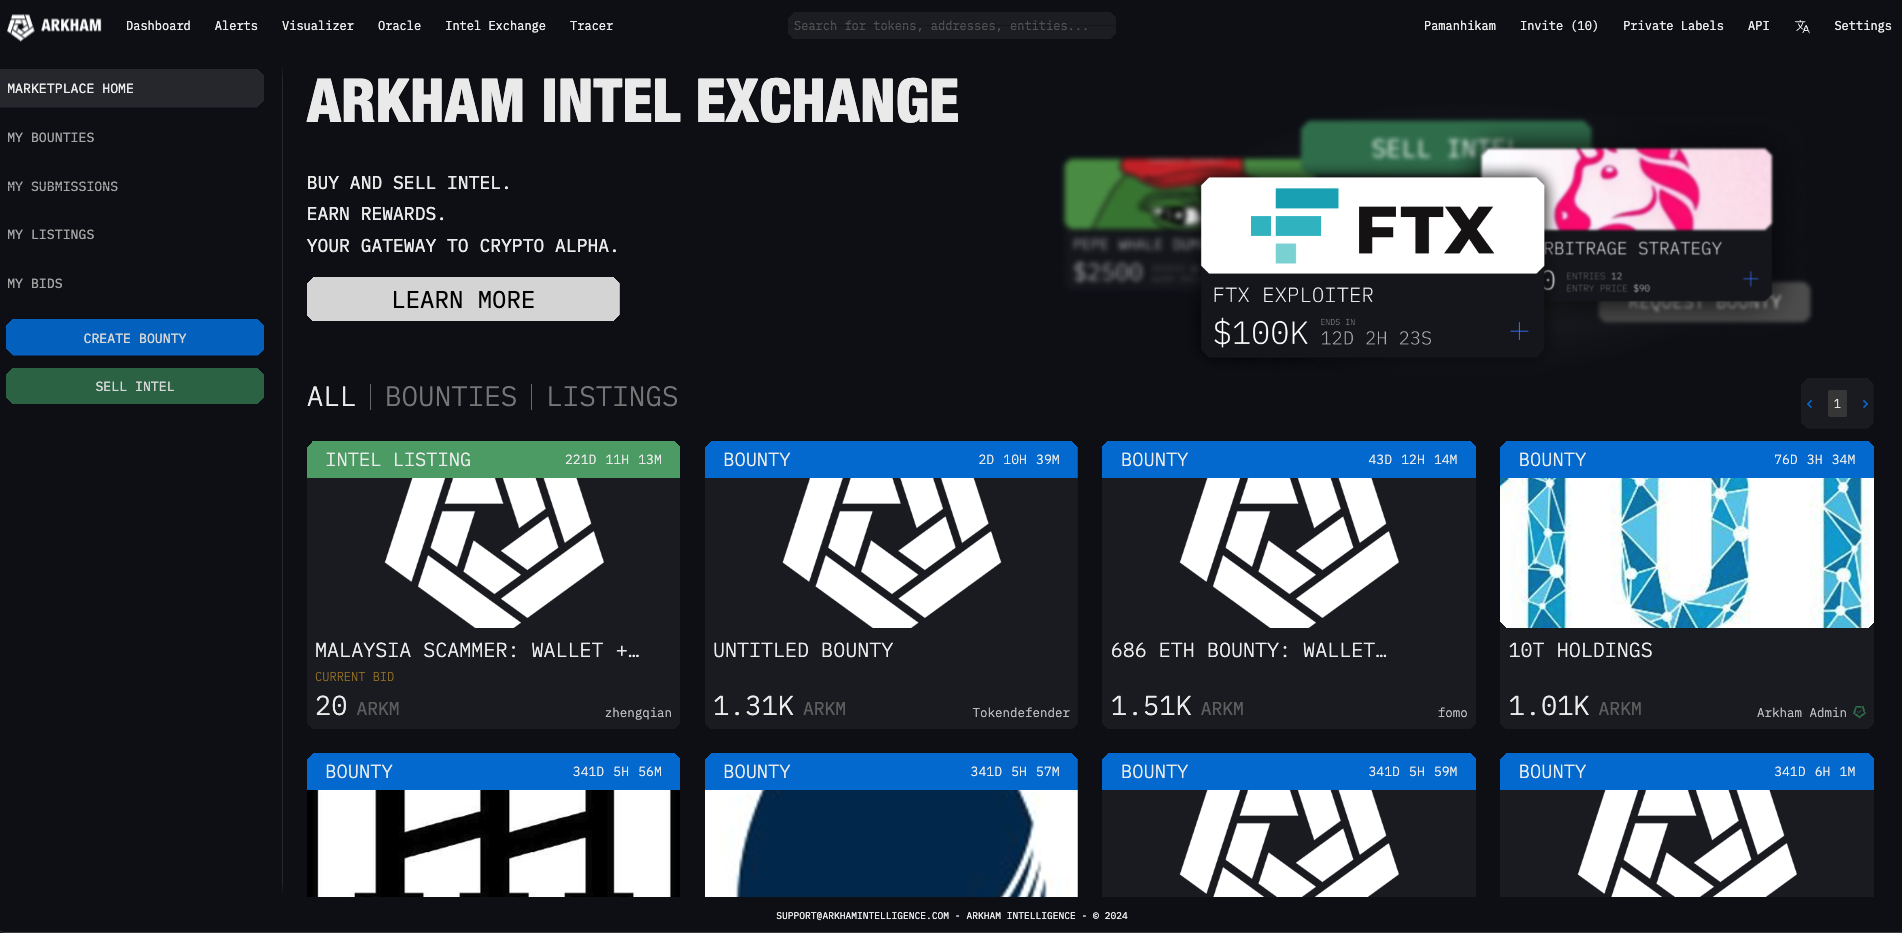1902x933 pixels.
Task: Go to next page arrow
Action: click(x=1865, y=404)
